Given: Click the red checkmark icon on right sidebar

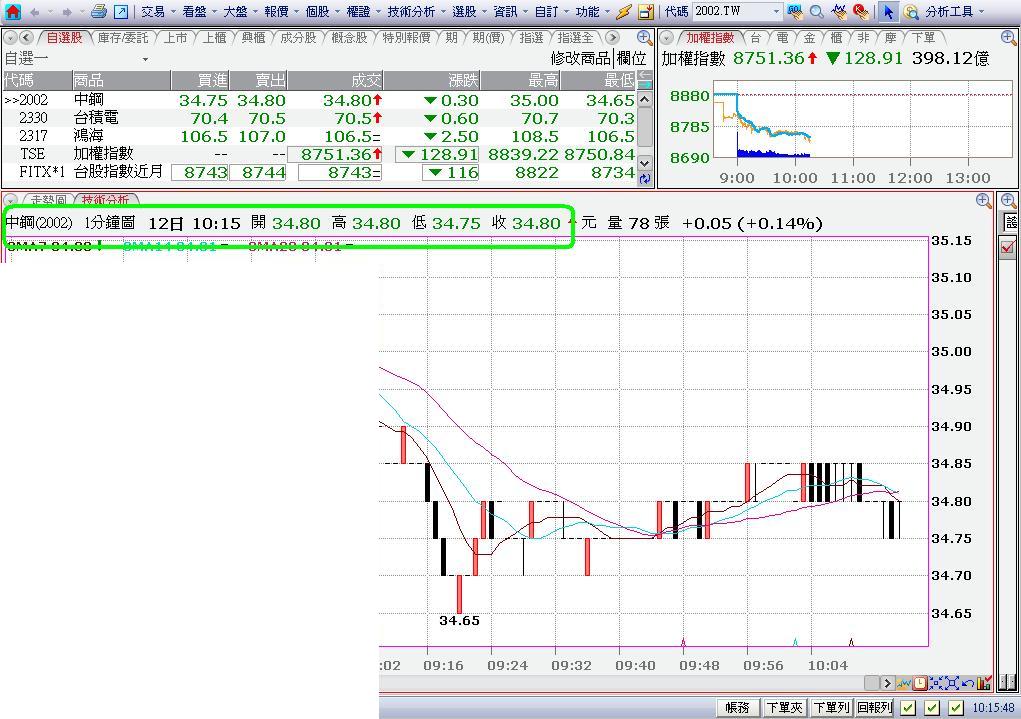Looking at the screenshot, I should 1009,247.
